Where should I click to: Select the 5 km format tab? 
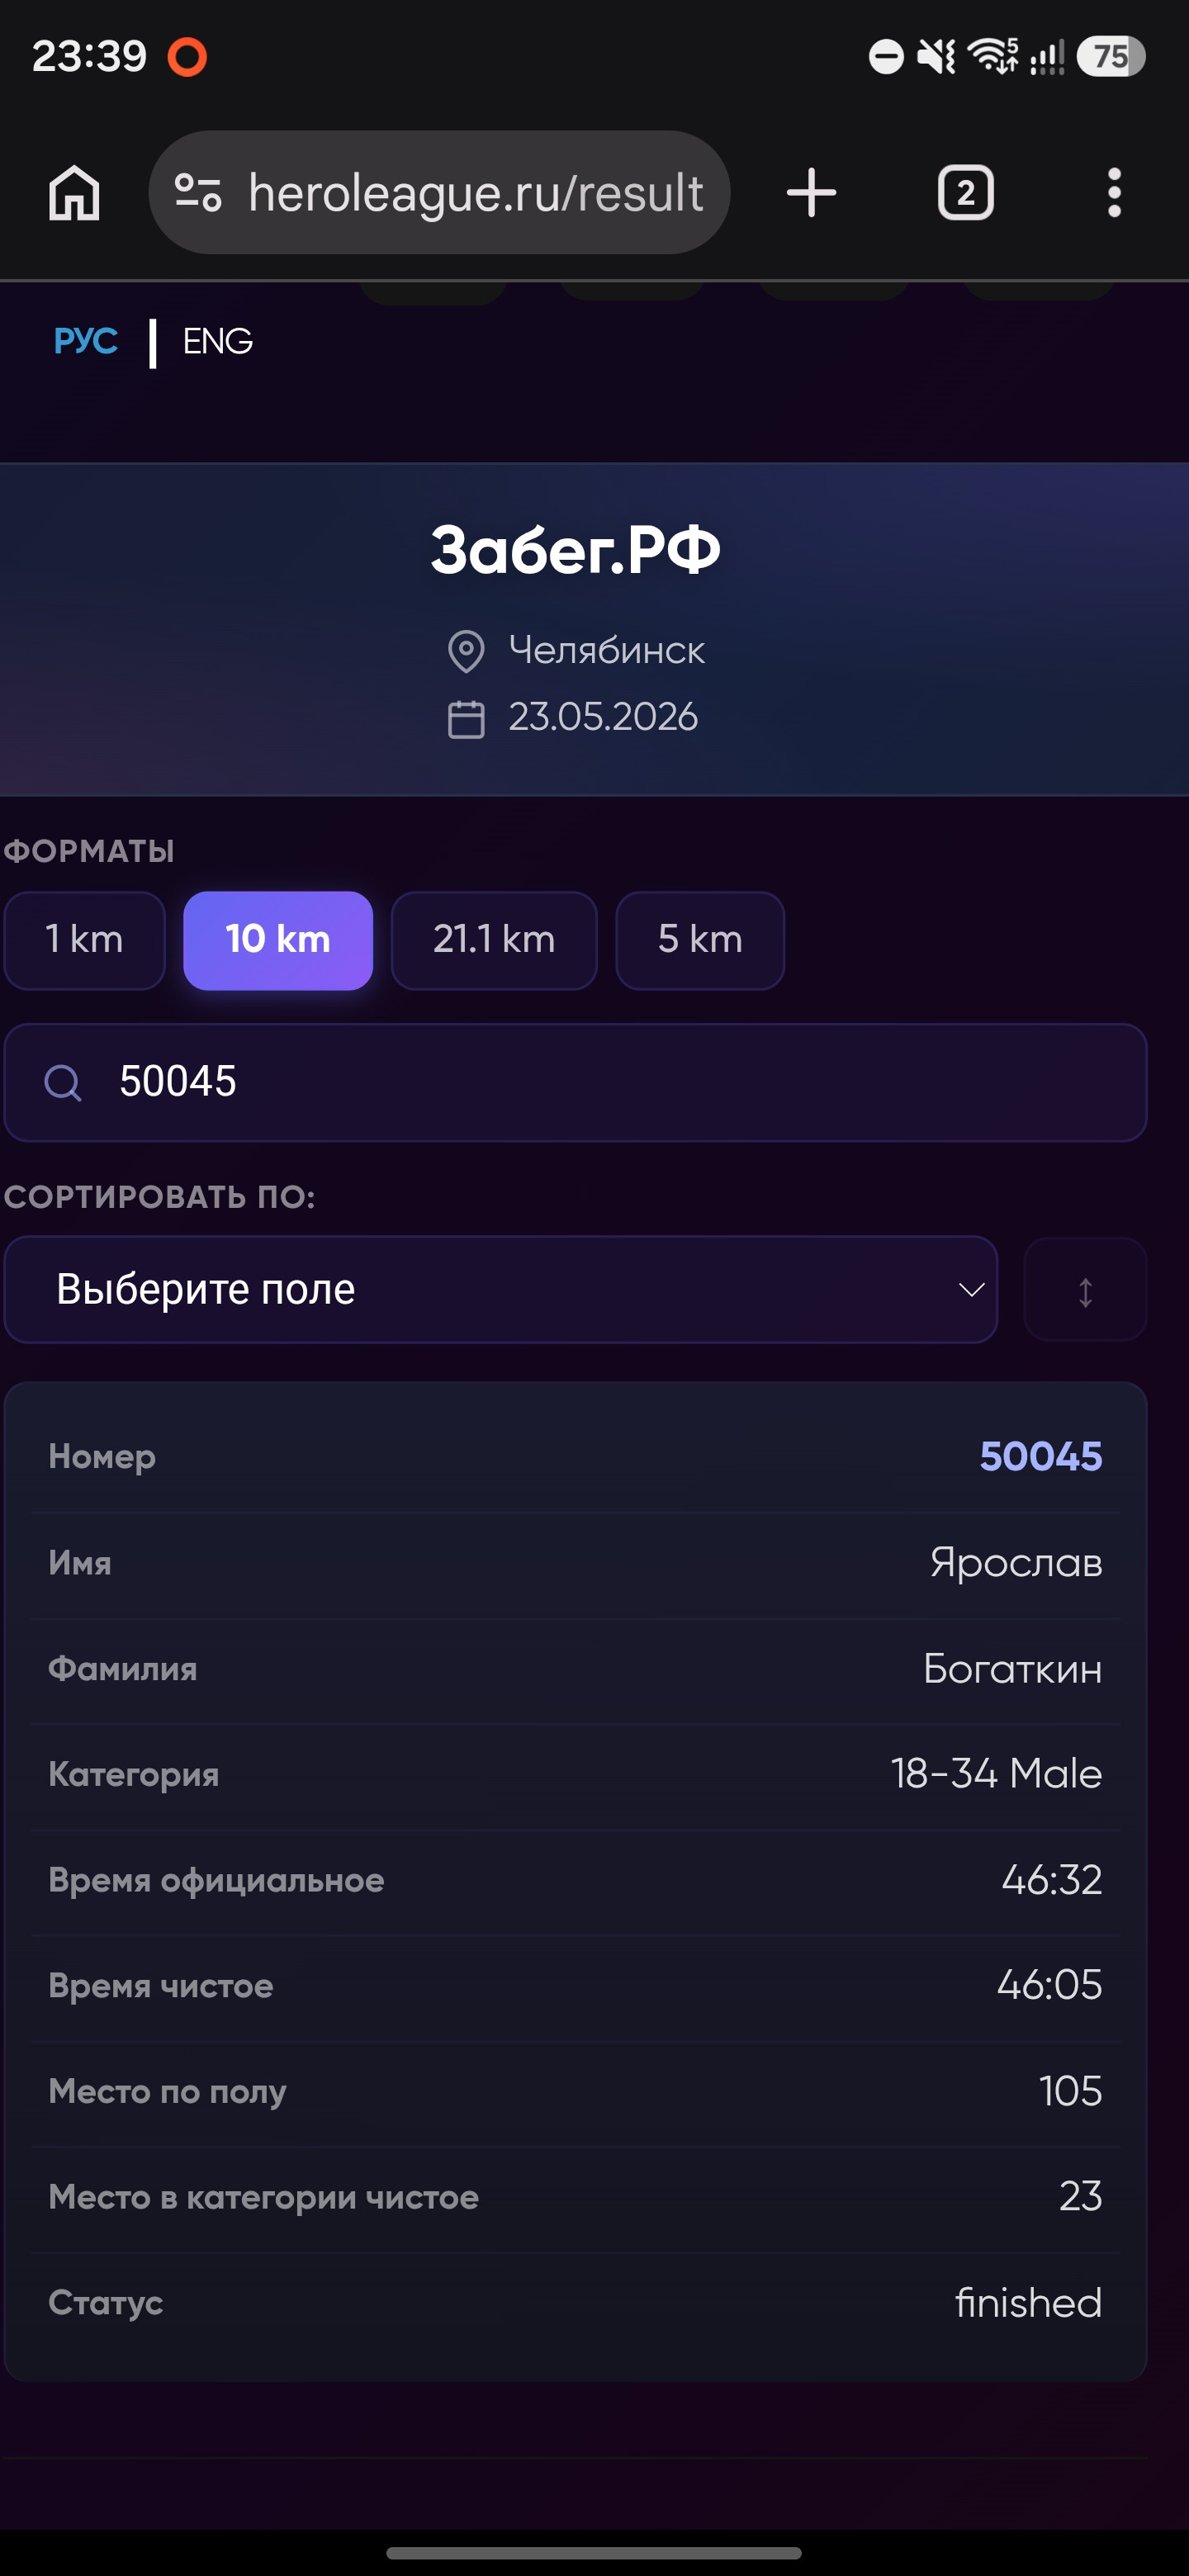point(700,940)
